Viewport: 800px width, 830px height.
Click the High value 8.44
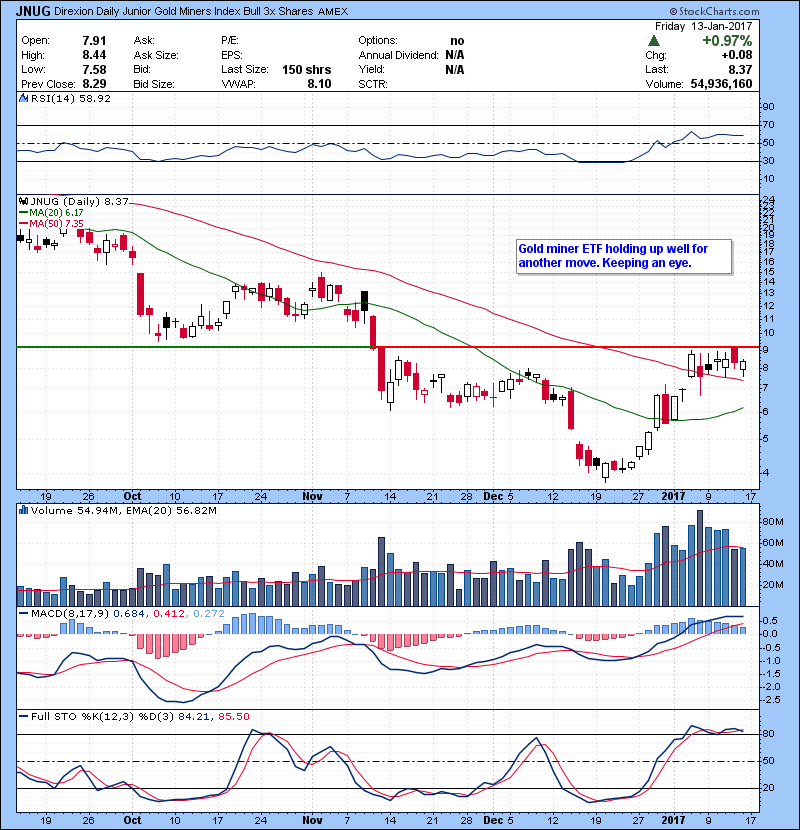[94, 55]
